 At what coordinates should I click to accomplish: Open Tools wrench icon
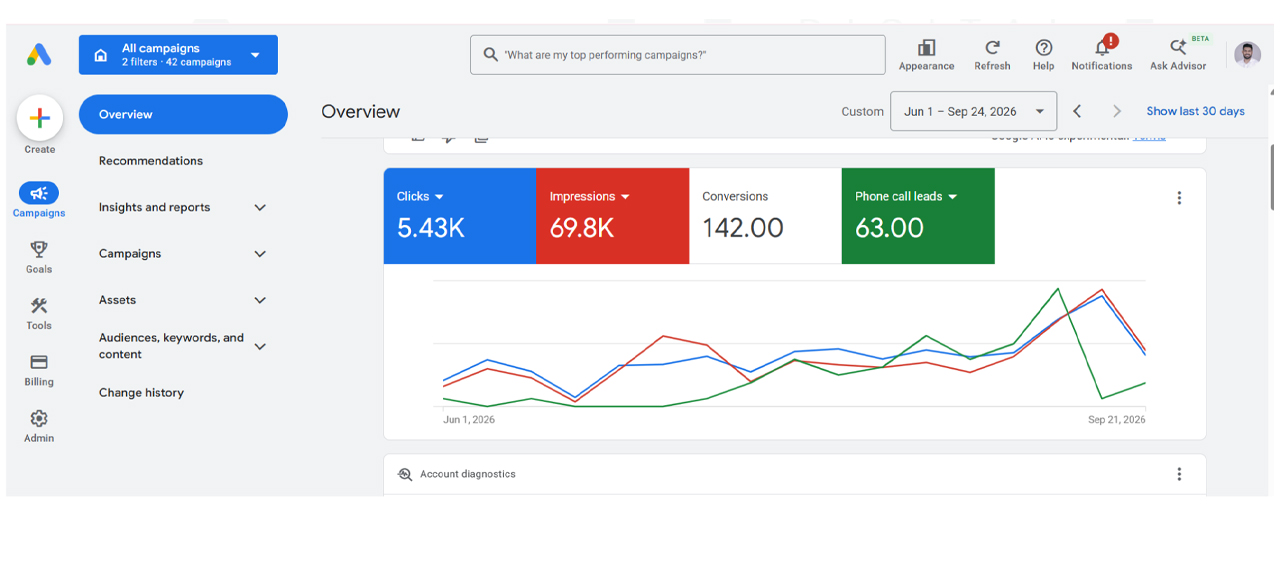point(39,305)
